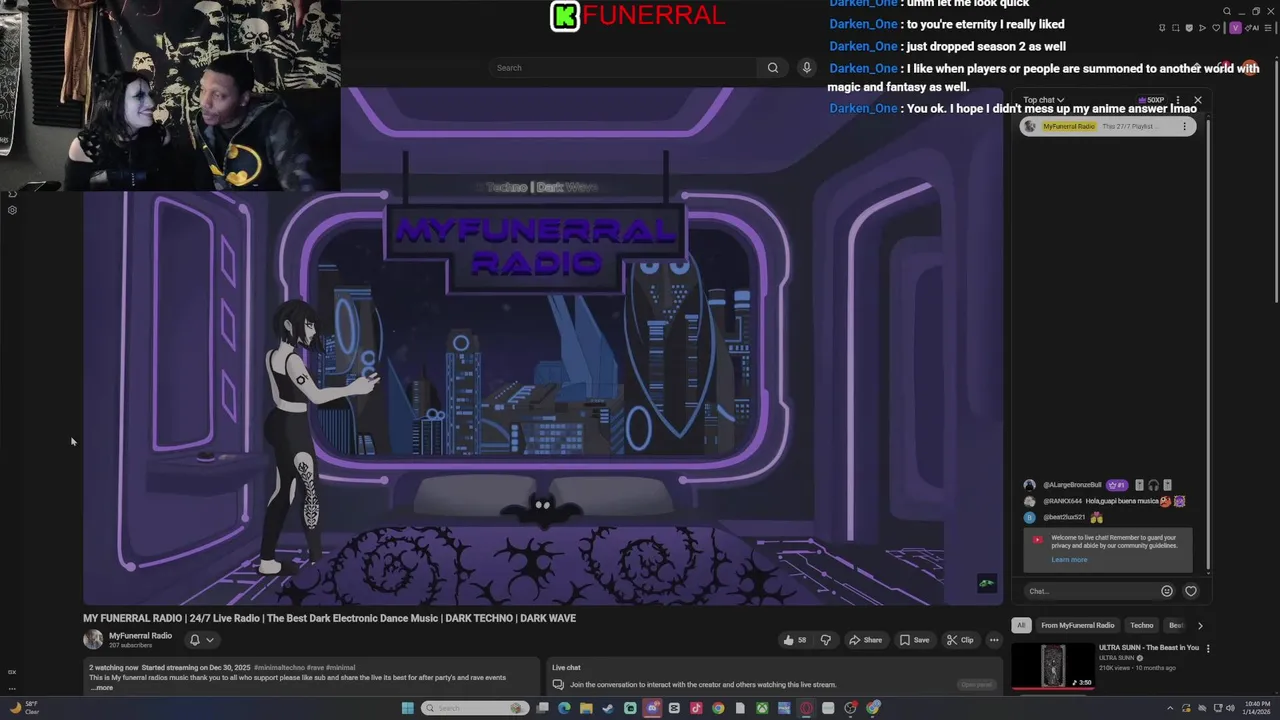1280x720 pixels.
Task: Select the All filter chip
Action: click(1021, 625)
